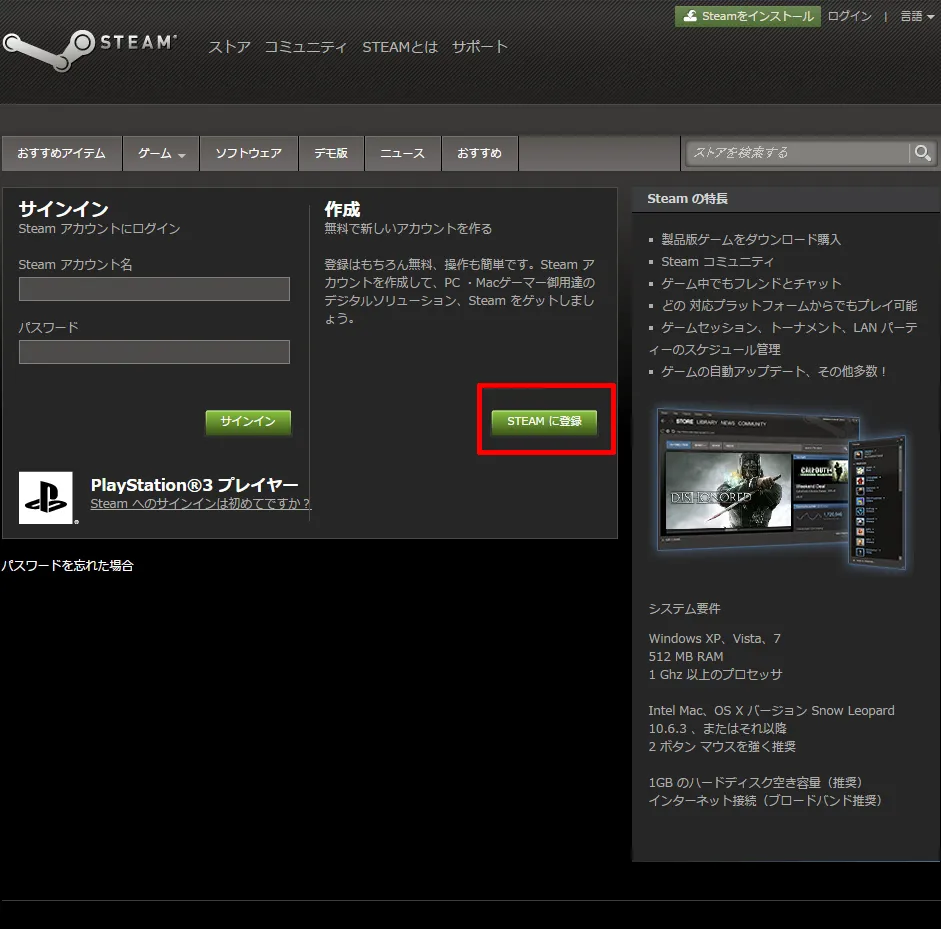Screen dimensions: 941x929
Task: Click the Steamをインストール green button
Action: pyautogui.click(x=748, y=16)
